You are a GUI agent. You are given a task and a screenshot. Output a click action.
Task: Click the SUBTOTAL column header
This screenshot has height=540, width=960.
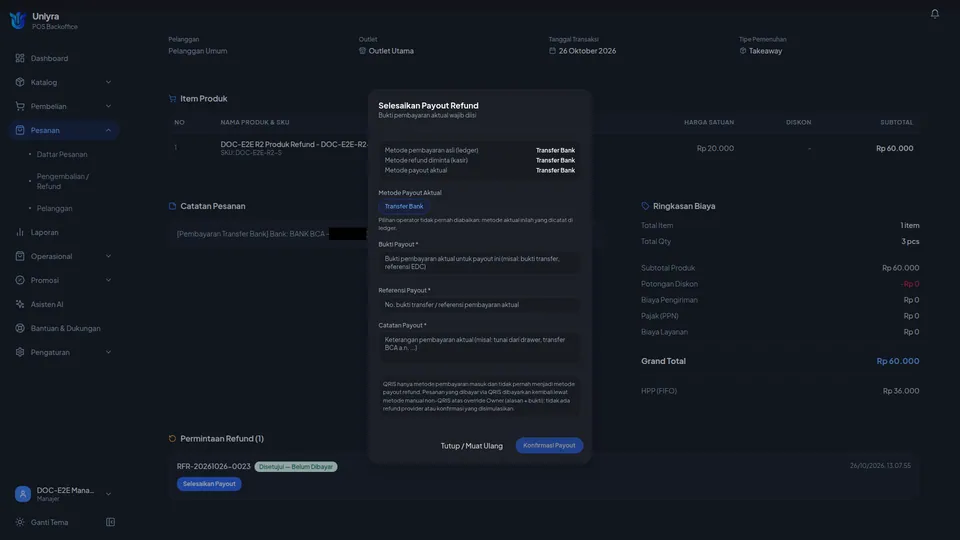tap(896, 122)
